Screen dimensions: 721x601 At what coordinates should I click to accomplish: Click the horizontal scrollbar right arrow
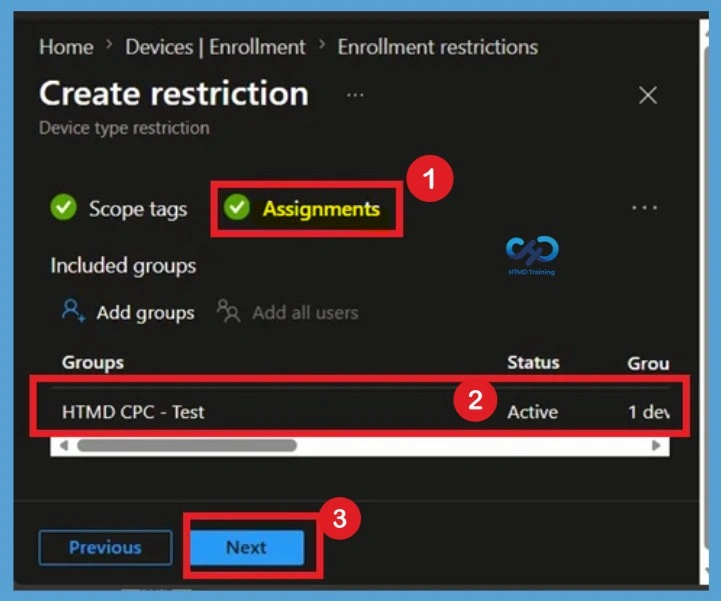pos(656,445)
